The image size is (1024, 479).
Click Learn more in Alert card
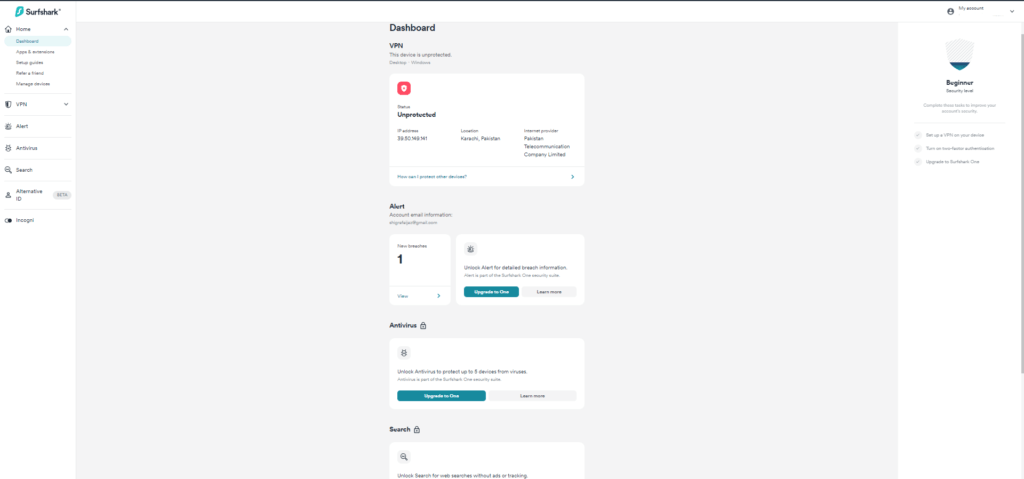[549, 291]
